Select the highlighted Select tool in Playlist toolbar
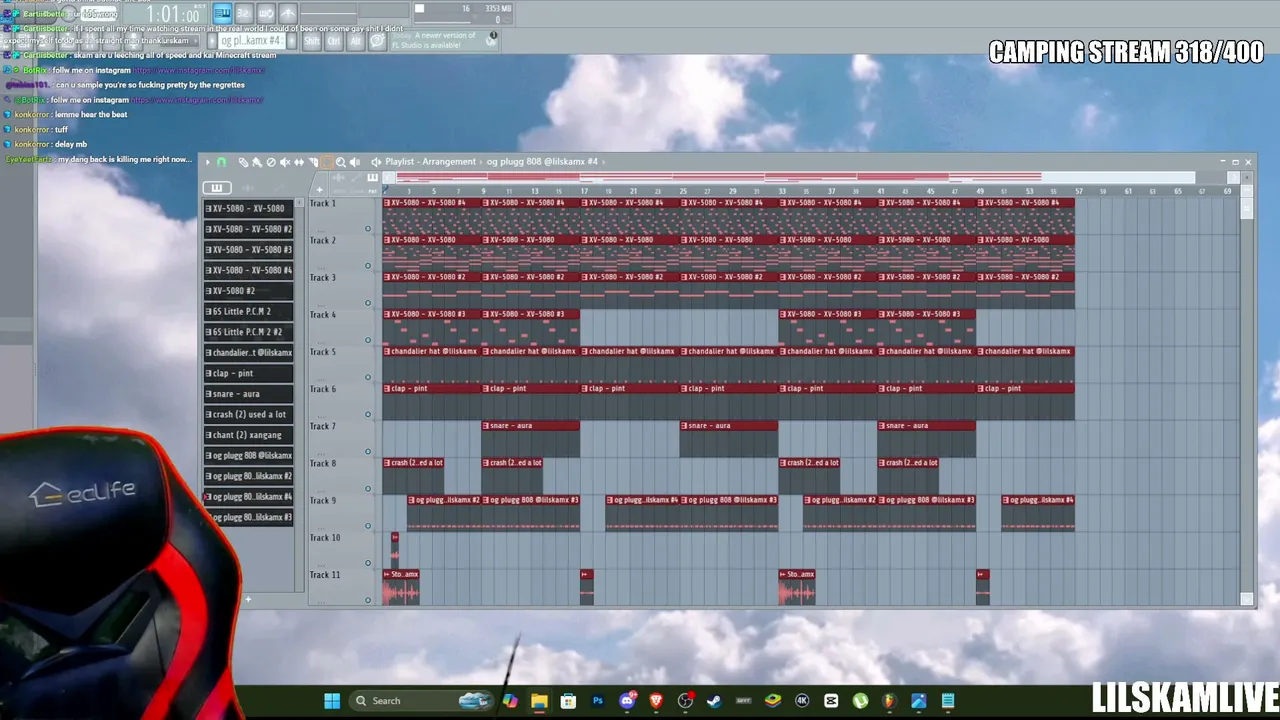Viewport: 1280px width, 720px height. point(327,162)
